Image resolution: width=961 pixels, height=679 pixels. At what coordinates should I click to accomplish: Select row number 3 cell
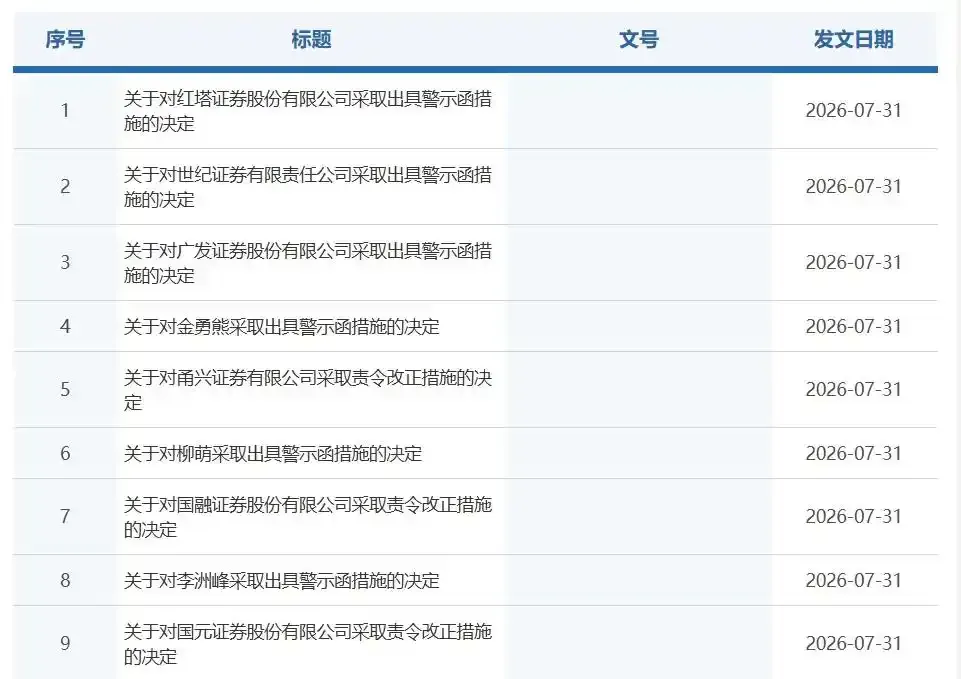click(x=65, y=263)
